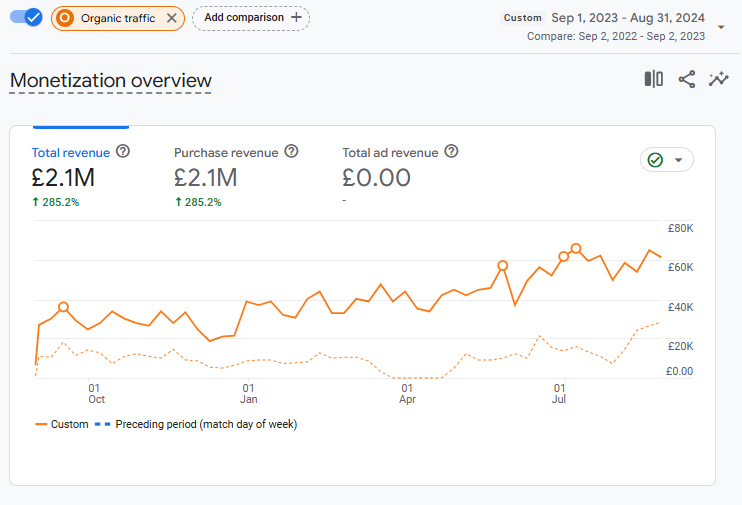
Task: Click the orange Organic traffic circle icon
Action: [65, 18]
